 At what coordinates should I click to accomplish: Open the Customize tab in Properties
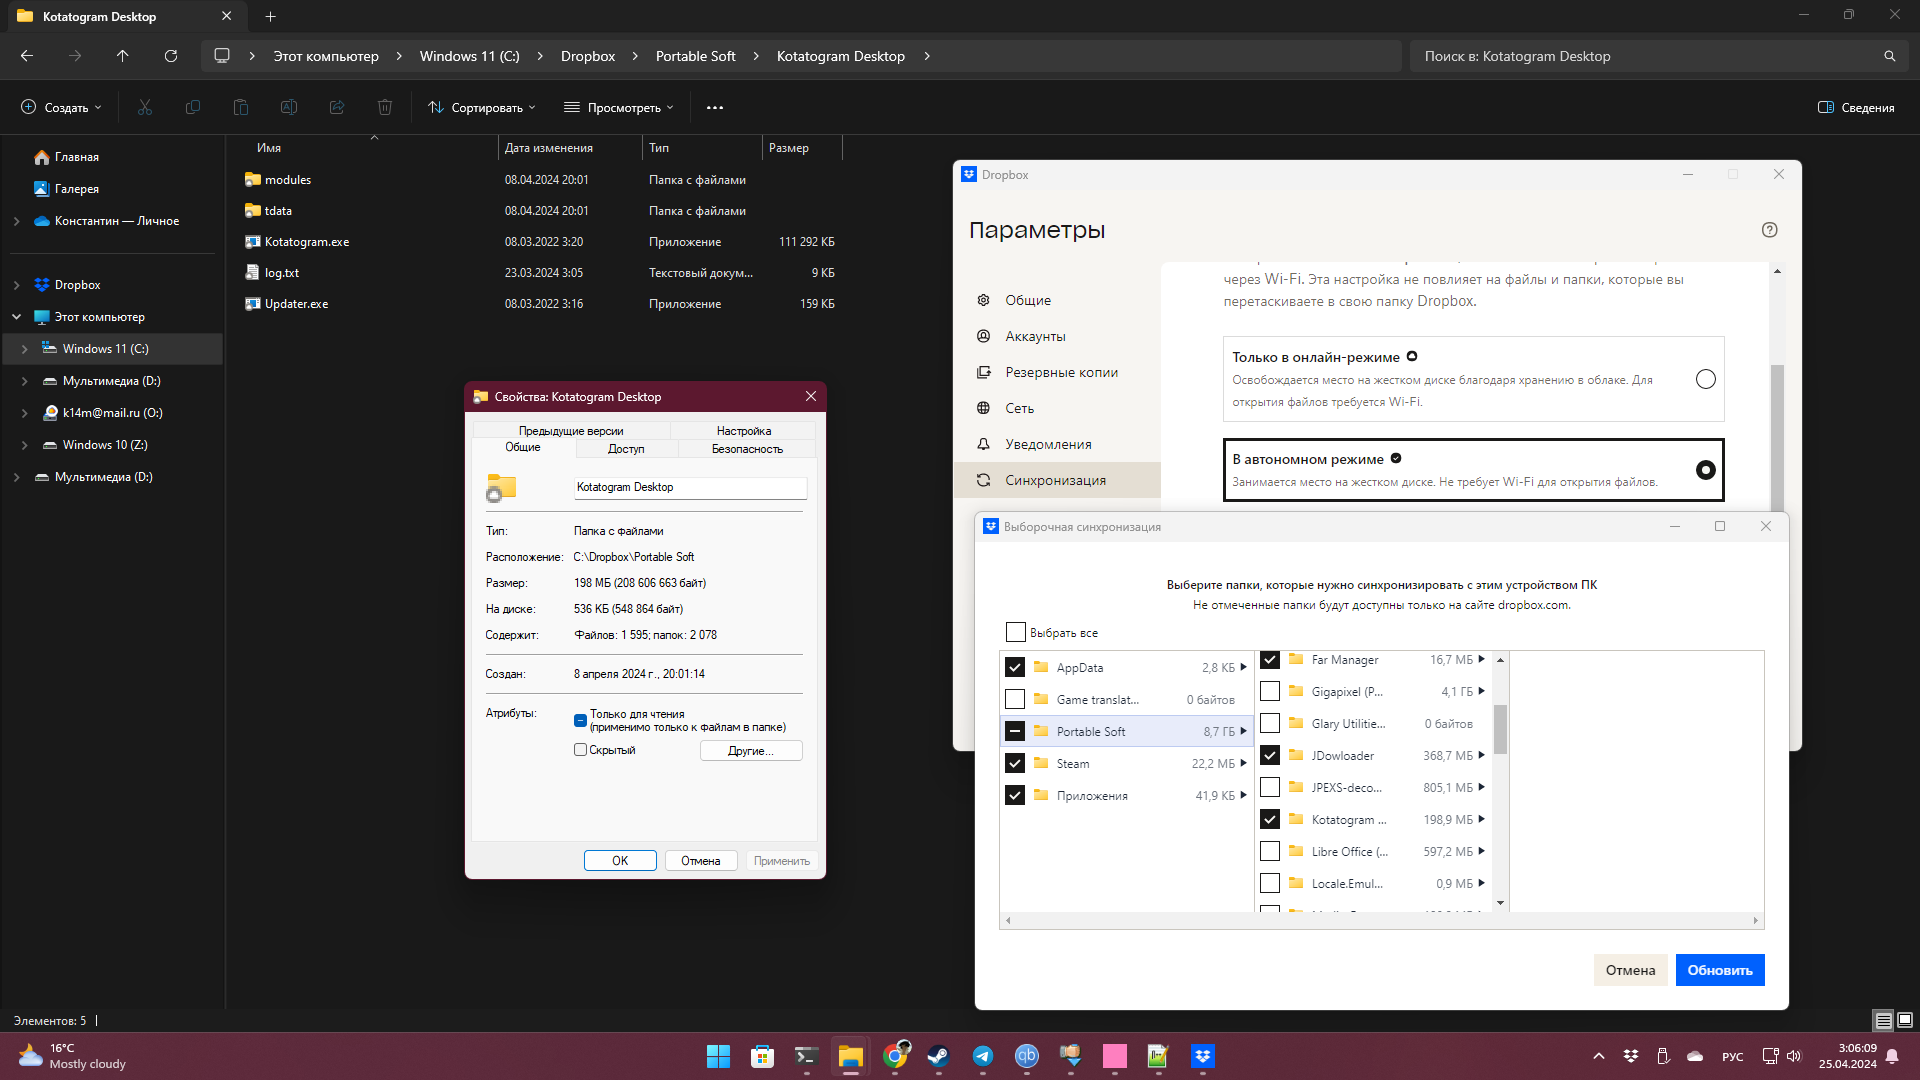(744, 431)
